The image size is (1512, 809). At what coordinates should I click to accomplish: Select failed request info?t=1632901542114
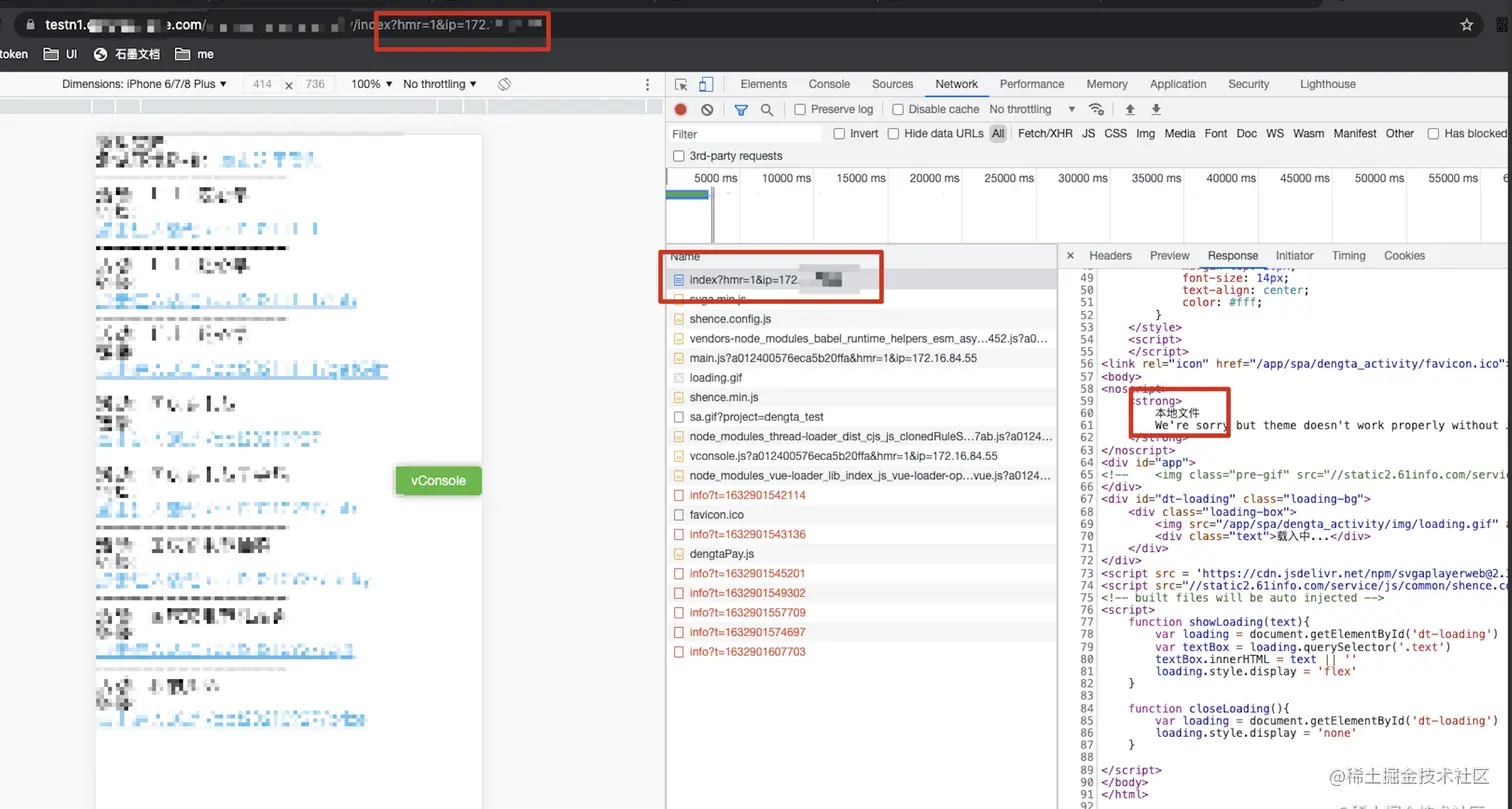click(x=861, y=495)
